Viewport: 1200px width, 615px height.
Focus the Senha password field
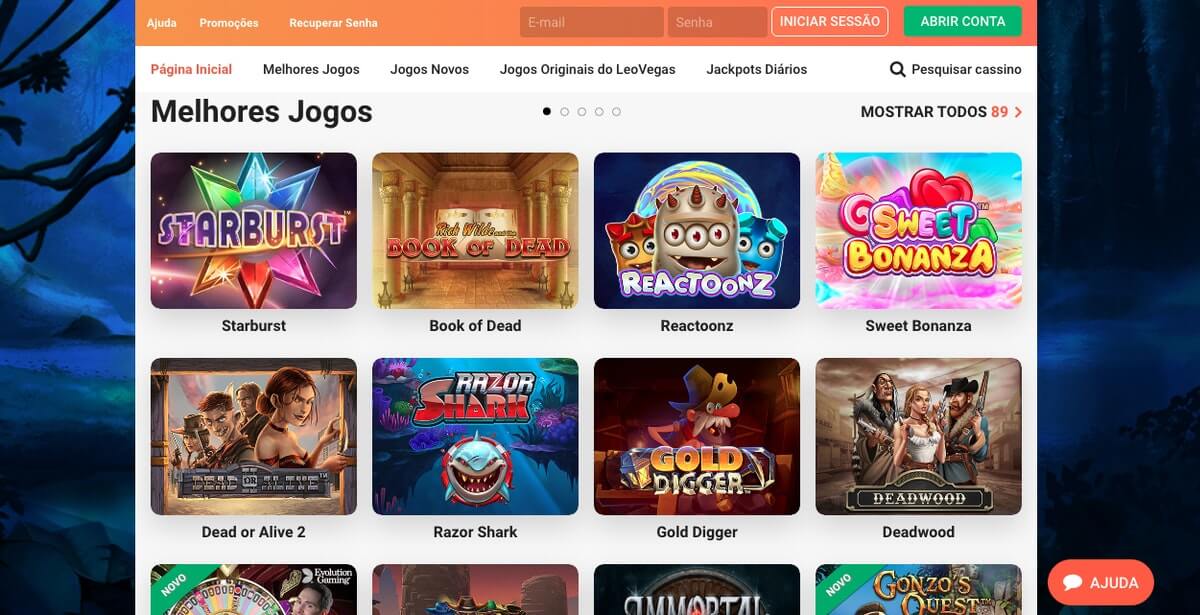tap(718, 22)
